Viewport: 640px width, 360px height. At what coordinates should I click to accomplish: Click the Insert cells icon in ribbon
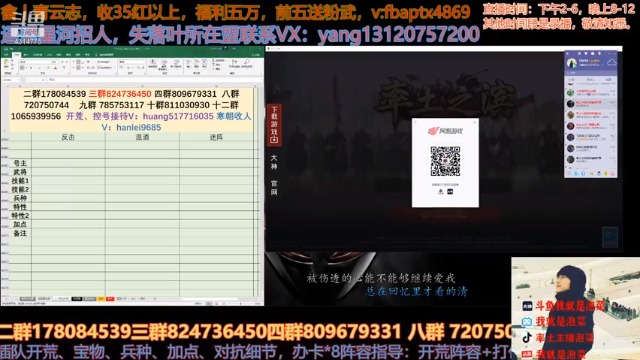188,63
